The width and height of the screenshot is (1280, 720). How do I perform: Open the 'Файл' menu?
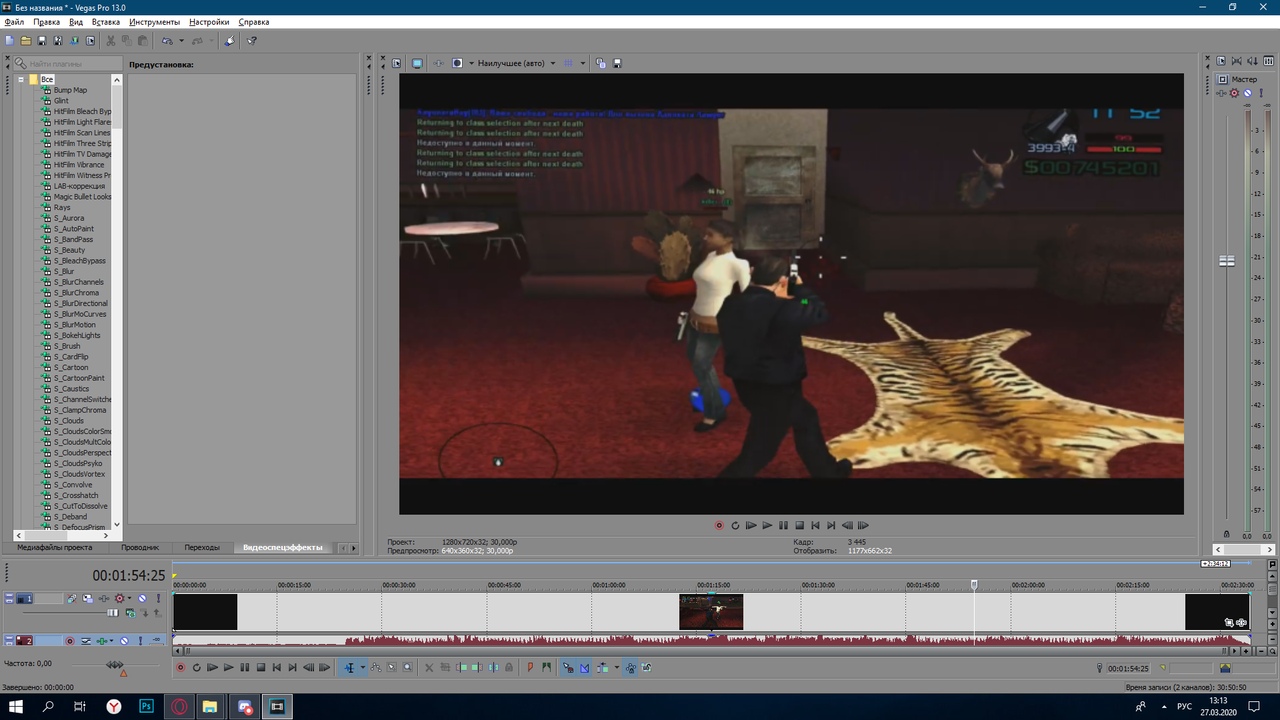[x=14, y=22]
